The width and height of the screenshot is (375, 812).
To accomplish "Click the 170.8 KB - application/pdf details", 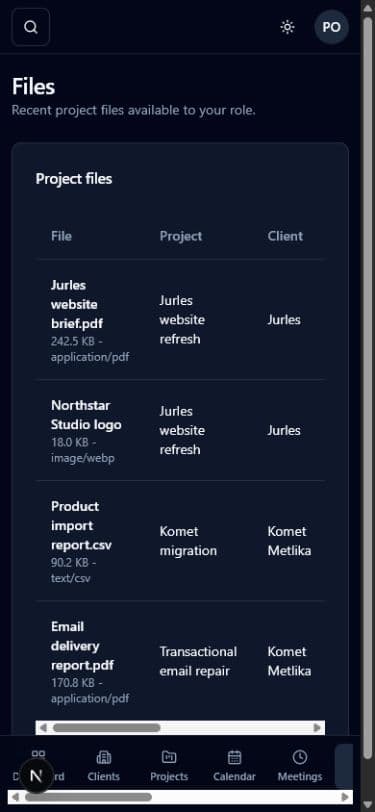I will [x=90, y=691].
